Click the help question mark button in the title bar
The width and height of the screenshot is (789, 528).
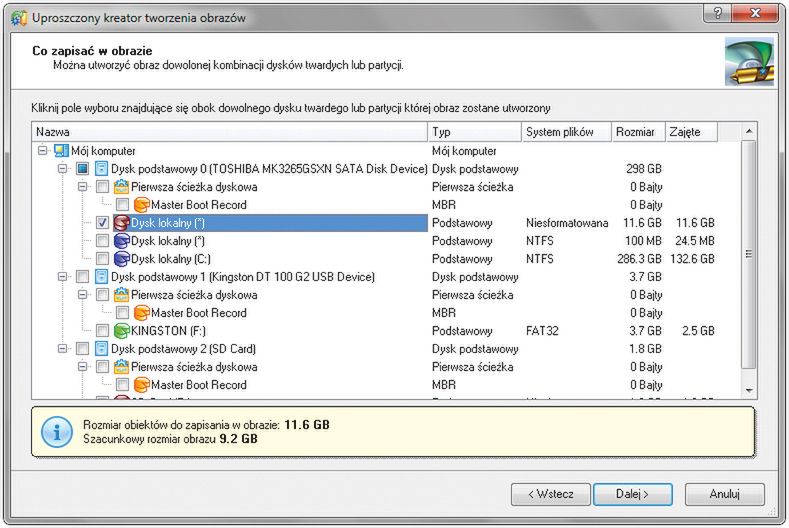[x=718, y=13]
